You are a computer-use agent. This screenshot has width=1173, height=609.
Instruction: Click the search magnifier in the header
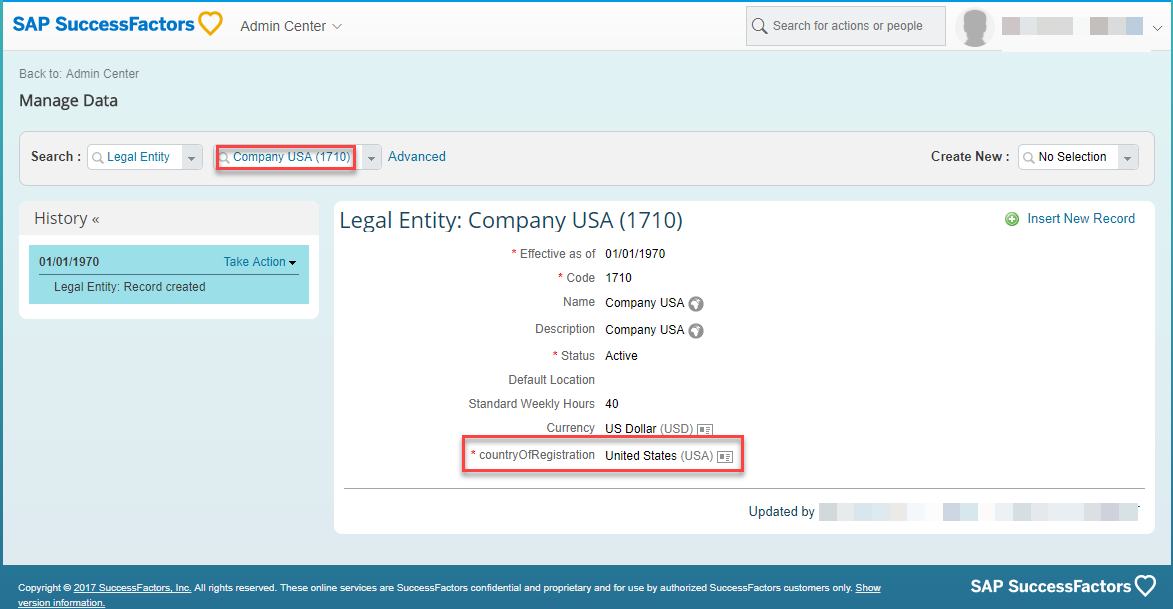[x=759, y=26]
